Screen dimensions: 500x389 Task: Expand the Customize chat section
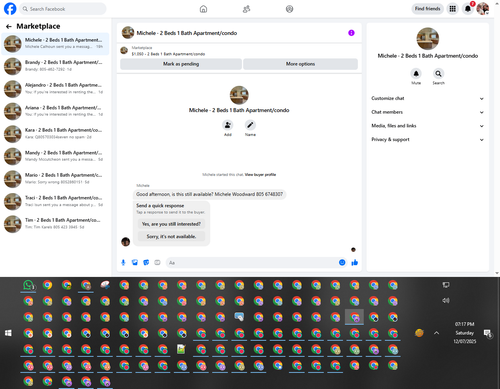(x=428, y=98)
